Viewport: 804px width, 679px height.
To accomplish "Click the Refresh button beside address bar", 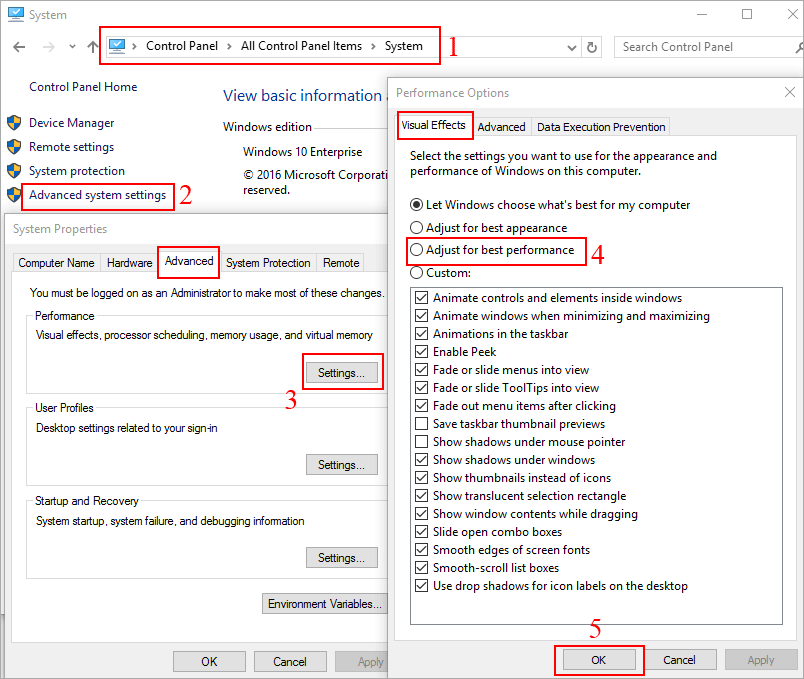I will tap(592, 48).
